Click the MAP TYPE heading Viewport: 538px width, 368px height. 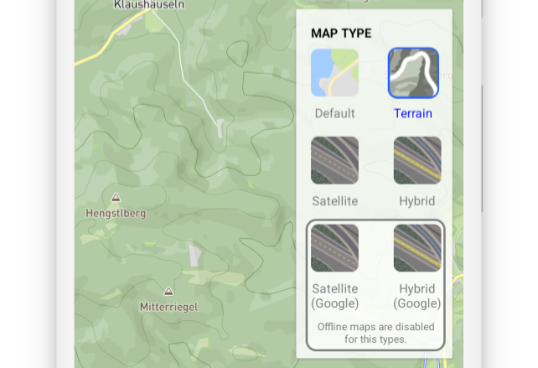point(341,33)
